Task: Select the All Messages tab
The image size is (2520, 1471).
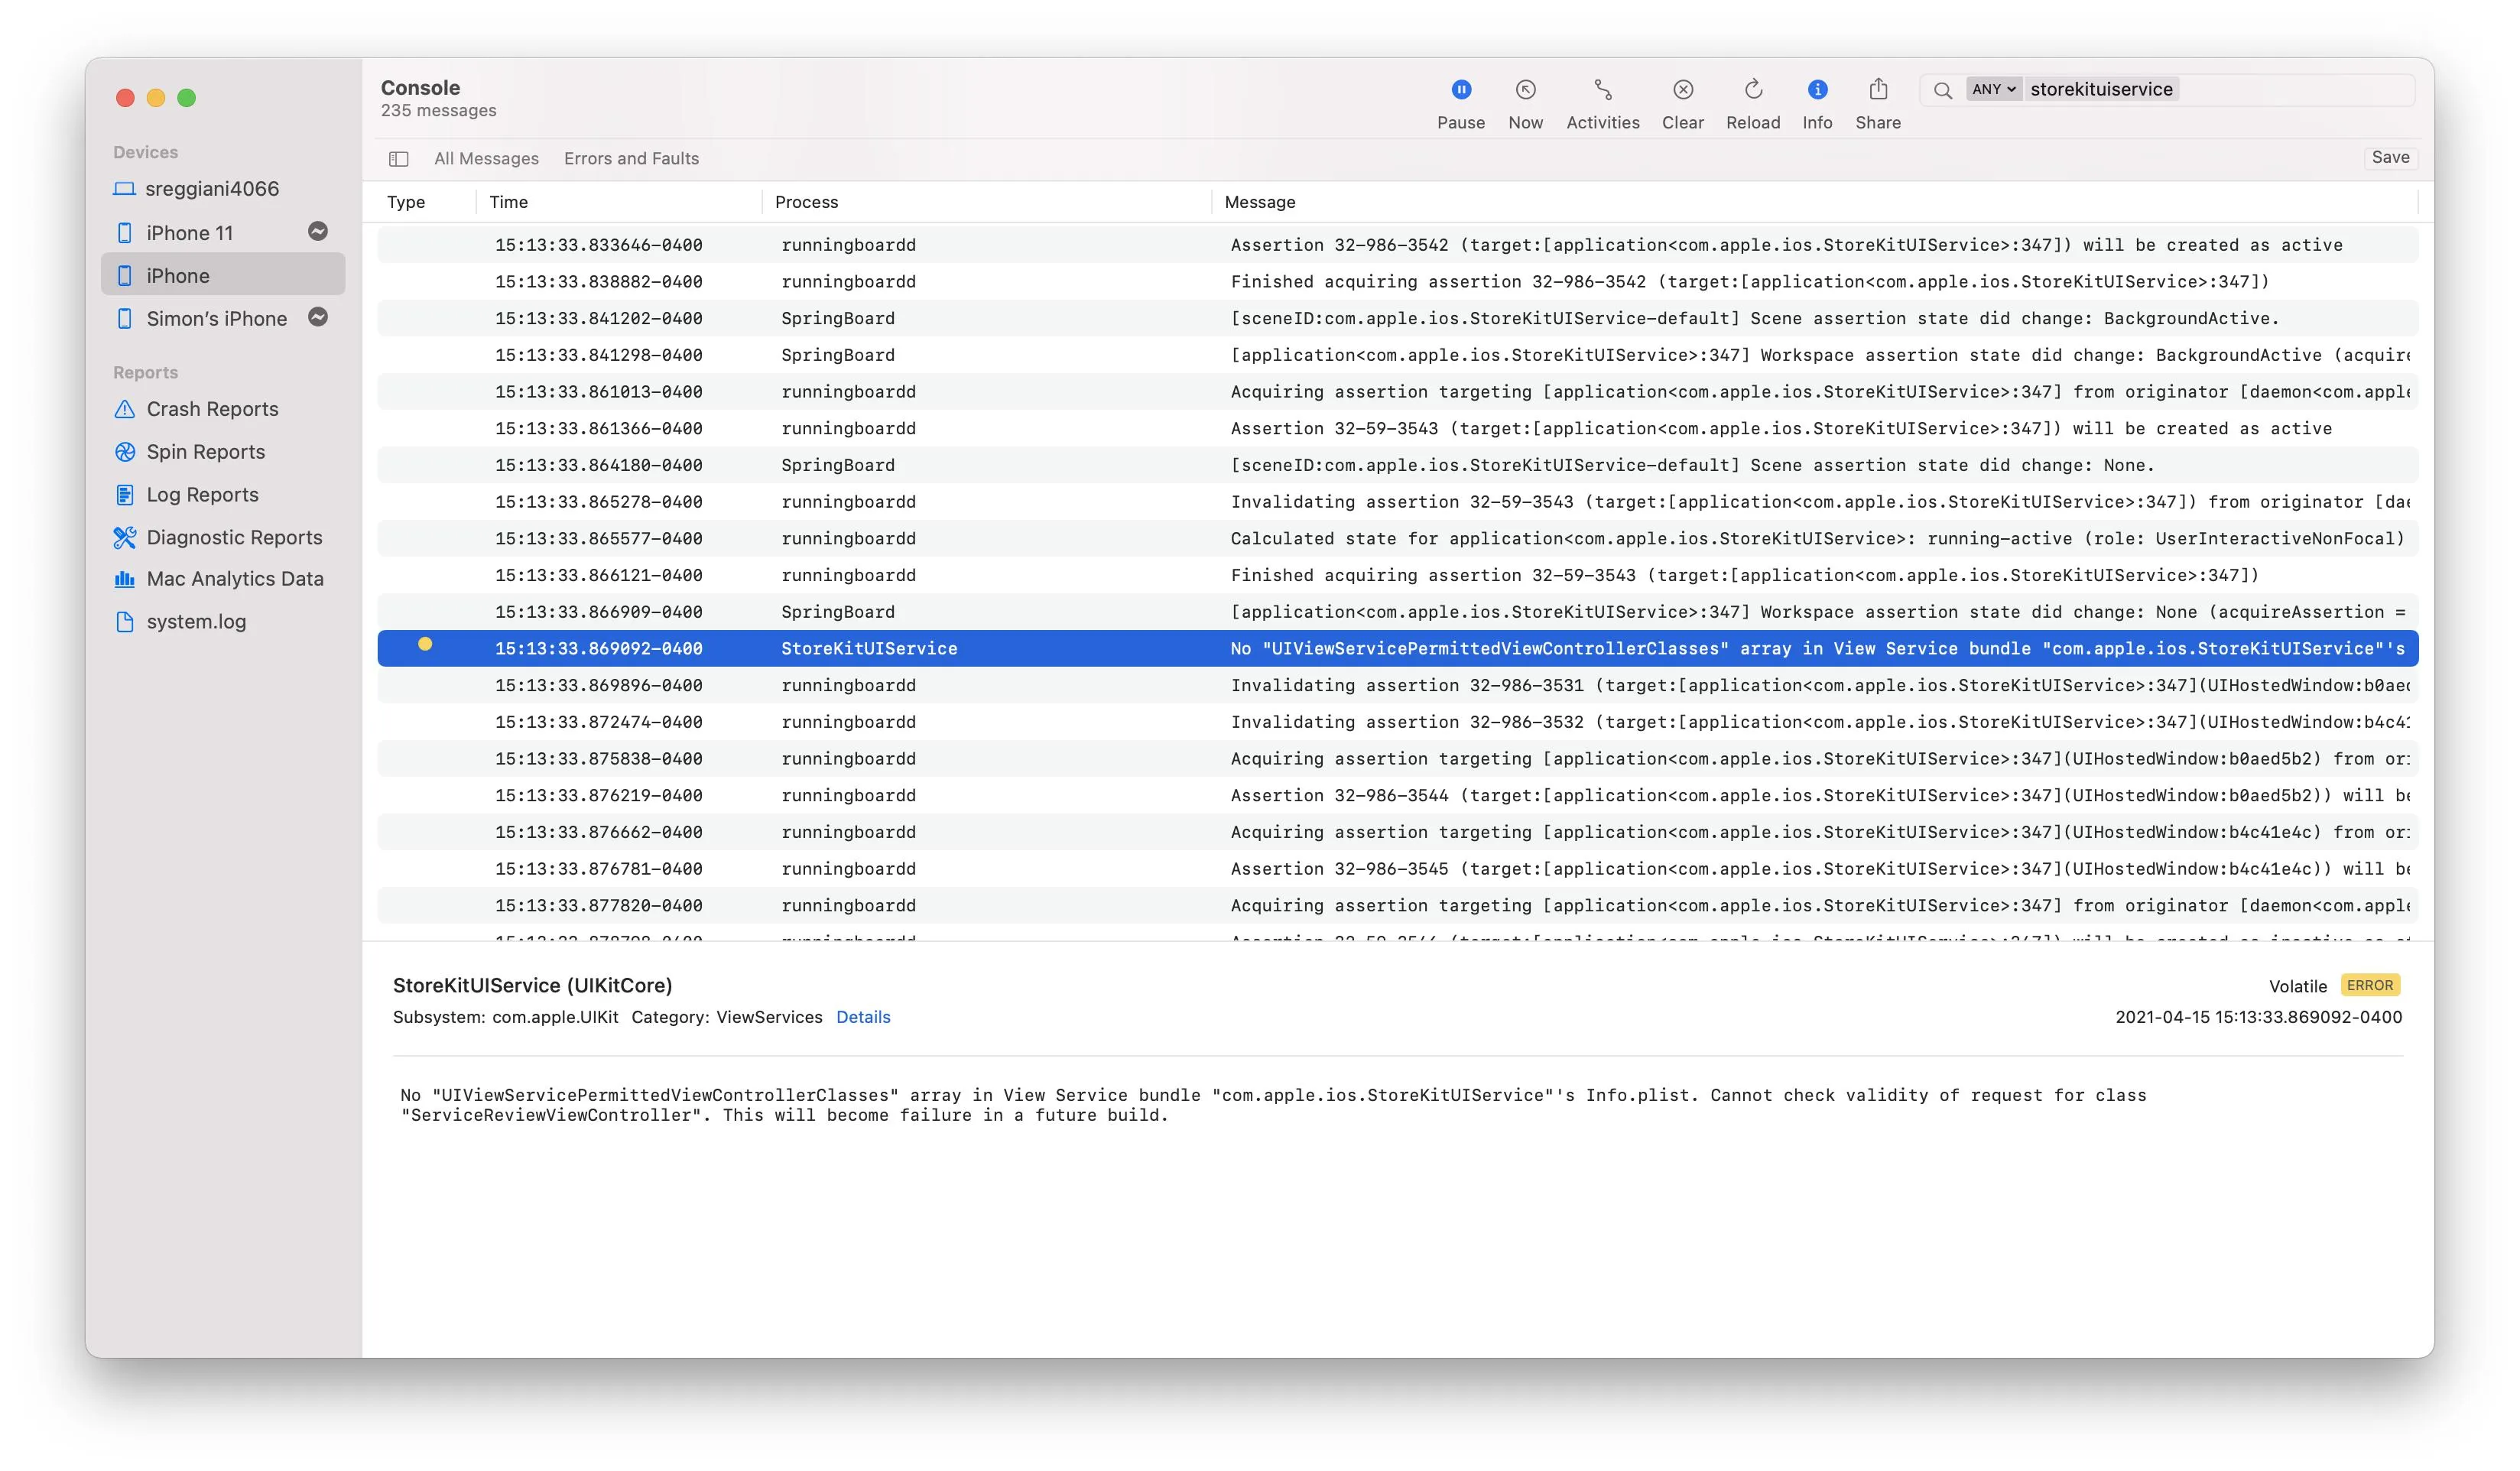Action: coord(486,159)
